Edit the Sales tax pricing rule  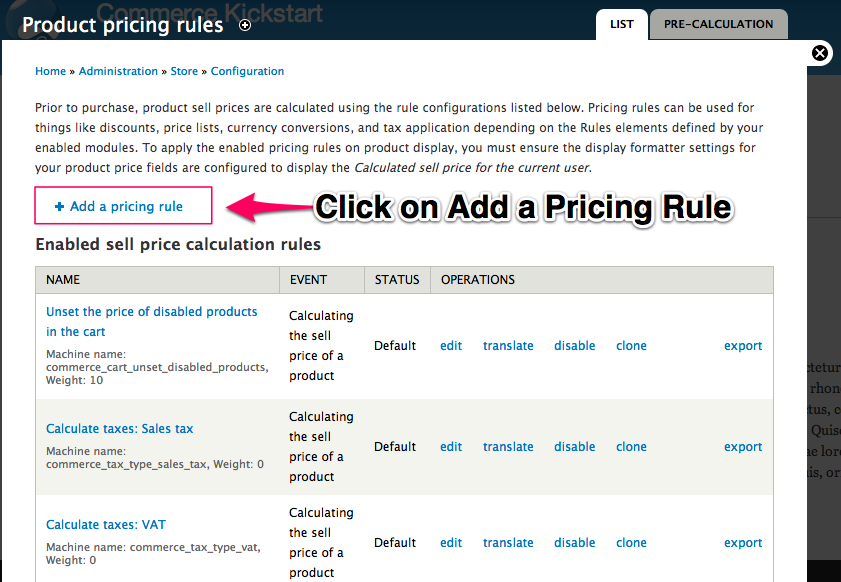[450, 446]
